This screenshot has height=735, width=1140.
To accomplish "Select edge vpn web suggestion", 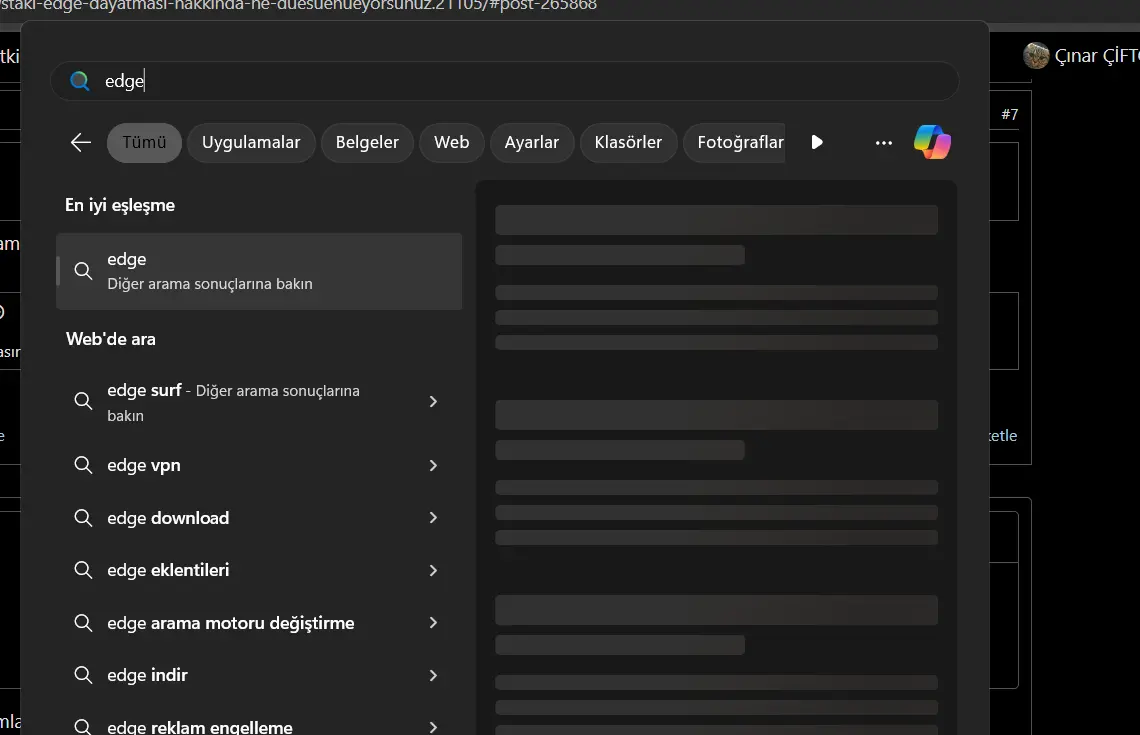I will 259,465.
